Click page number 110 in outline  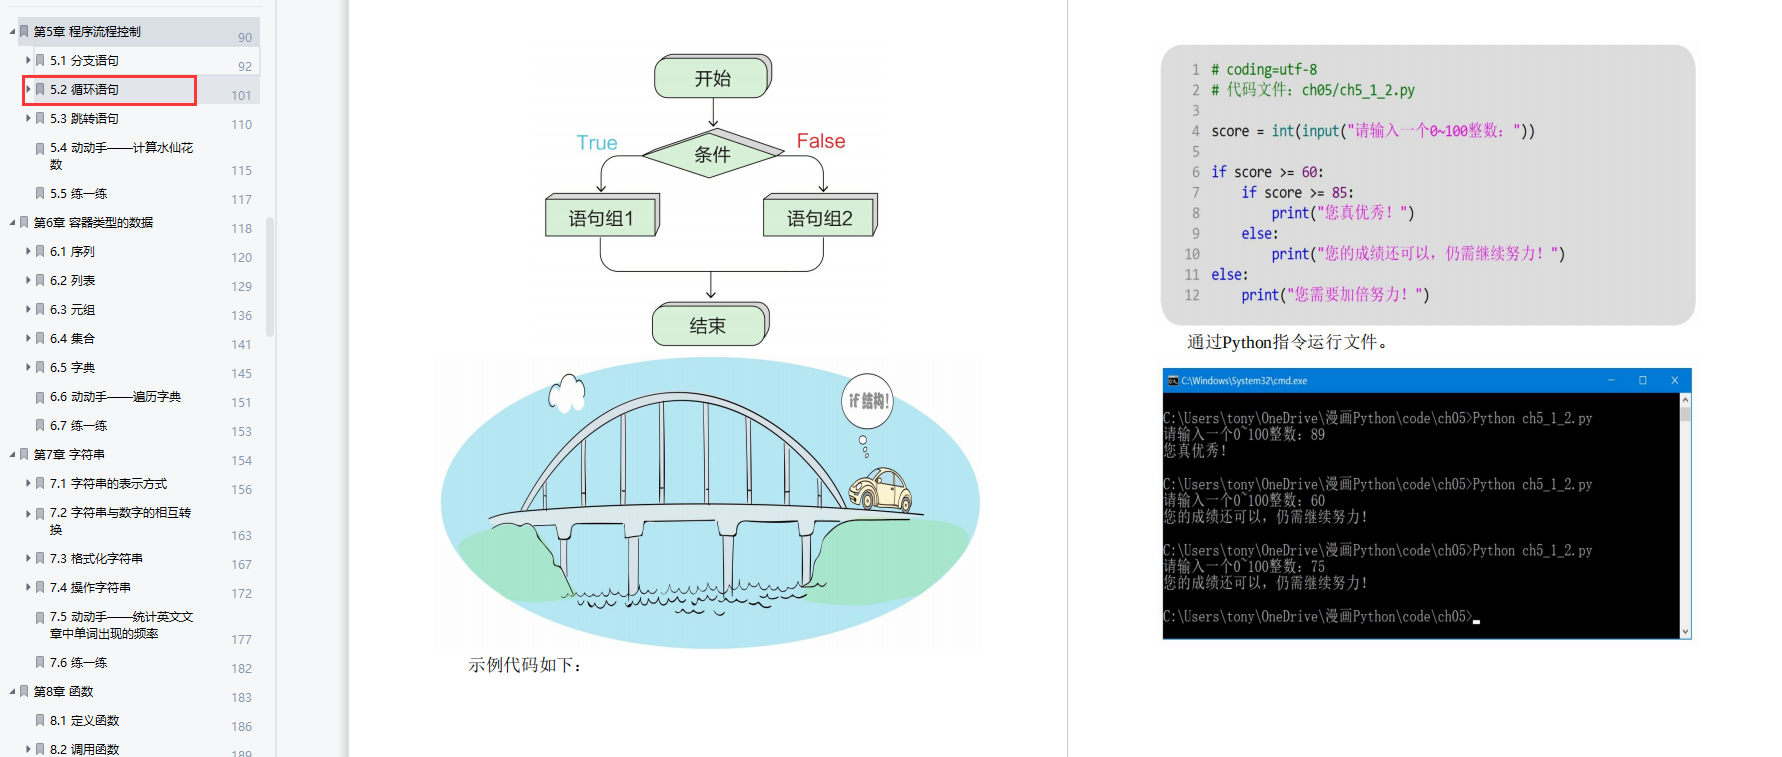(x=242, y=124)
